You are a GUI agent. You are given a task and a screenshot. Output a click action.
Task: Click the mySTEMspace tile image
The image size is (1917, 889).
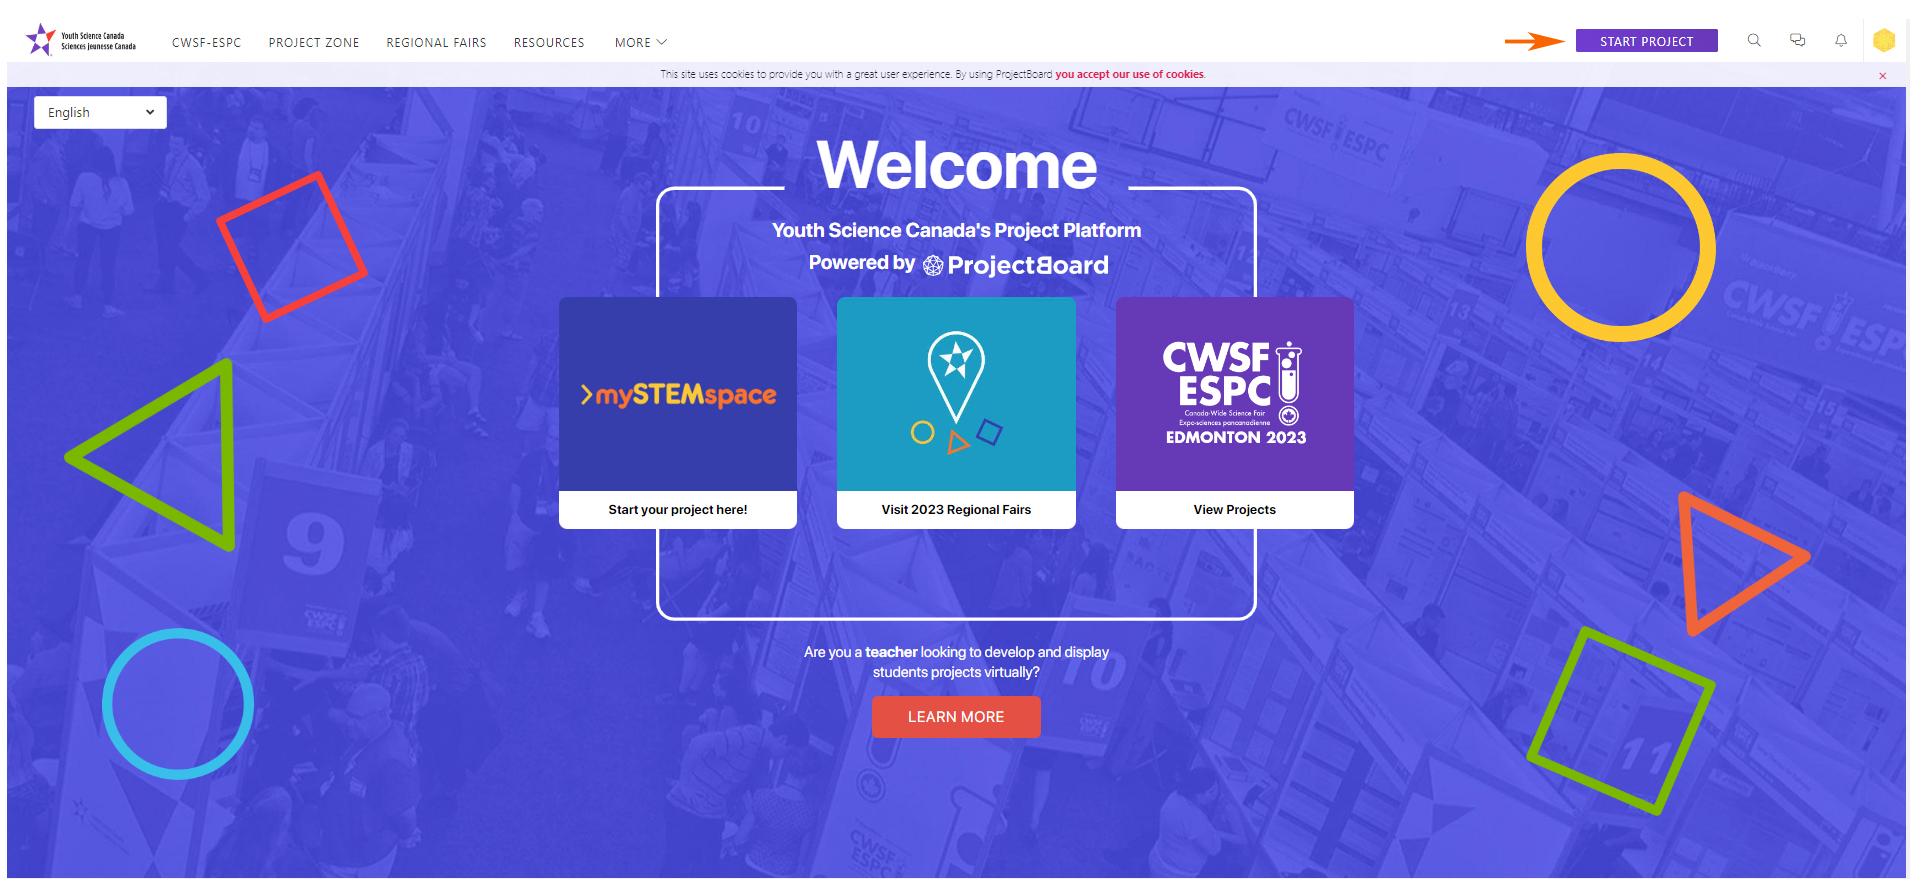(x=678, y=394)
